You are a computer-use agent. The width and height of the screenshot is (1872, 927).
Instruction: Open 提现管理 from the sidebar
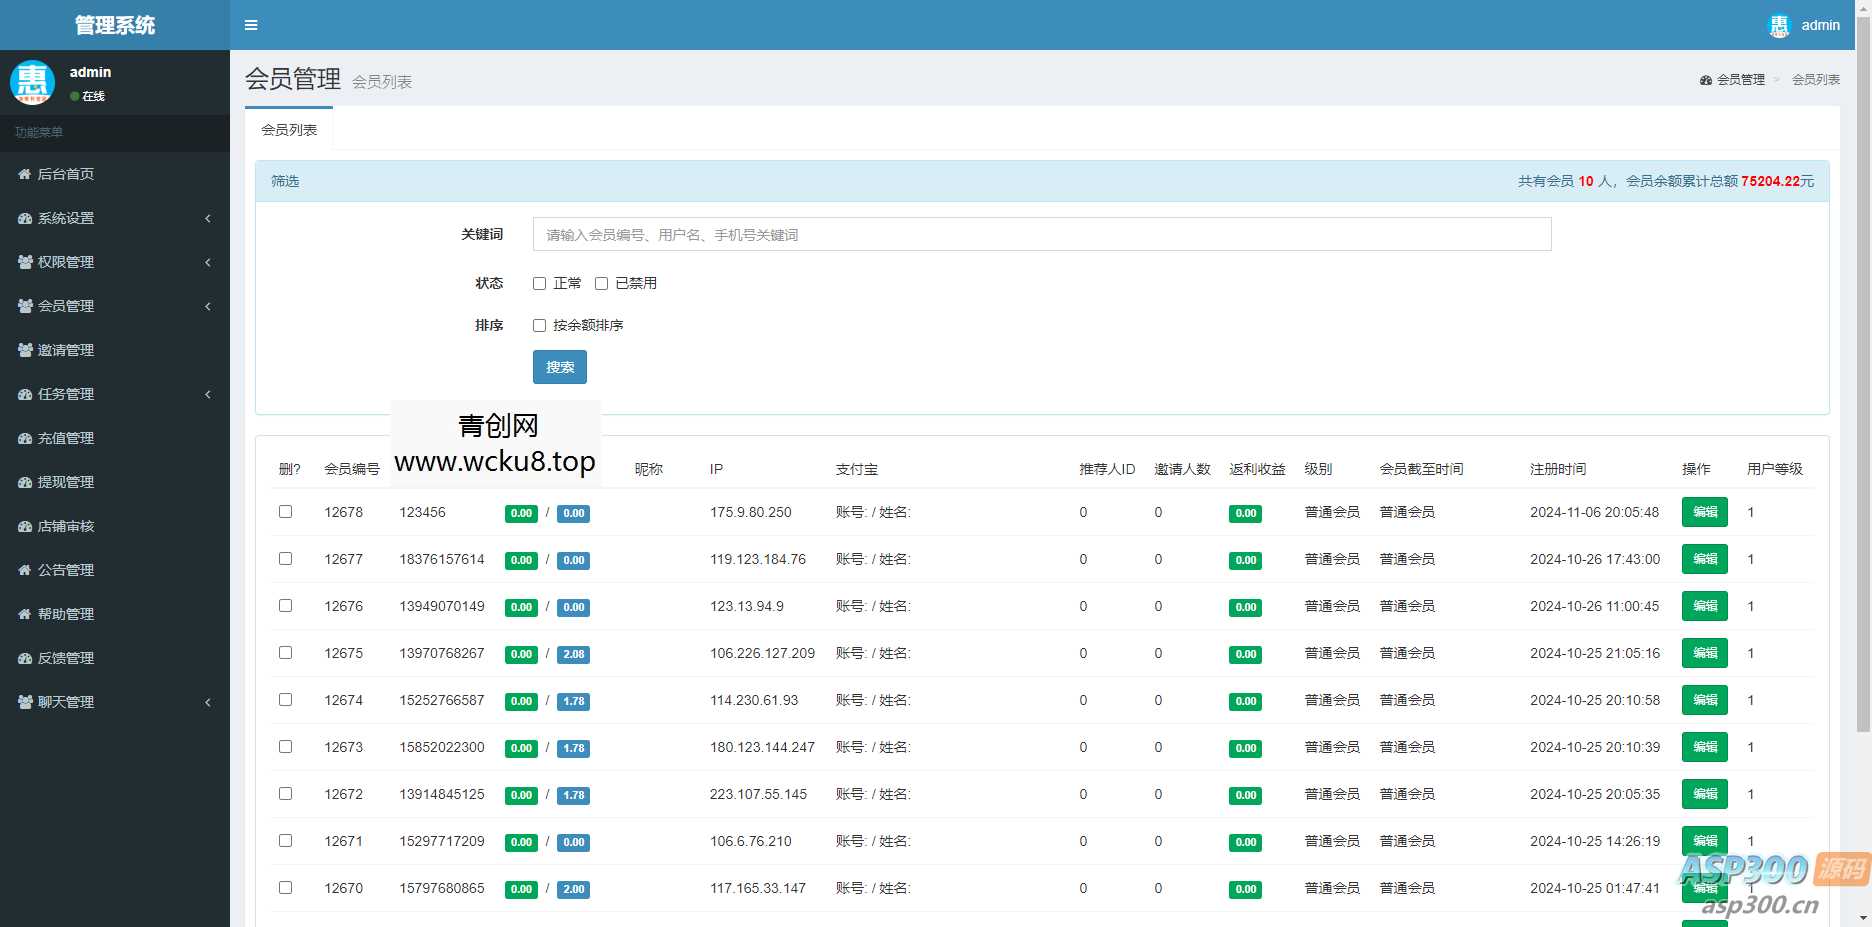[x=60, y=482]
